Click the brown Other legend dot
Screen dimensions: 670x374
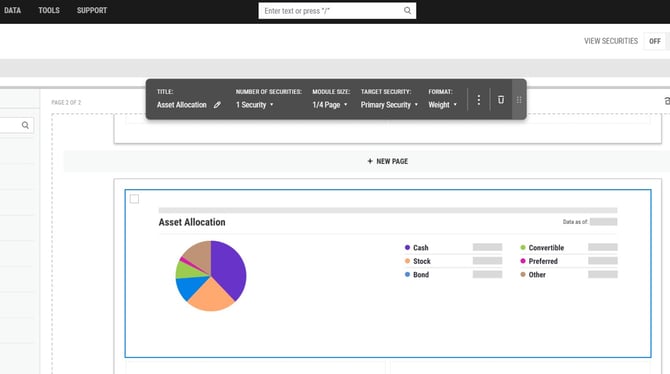[523, 274]
